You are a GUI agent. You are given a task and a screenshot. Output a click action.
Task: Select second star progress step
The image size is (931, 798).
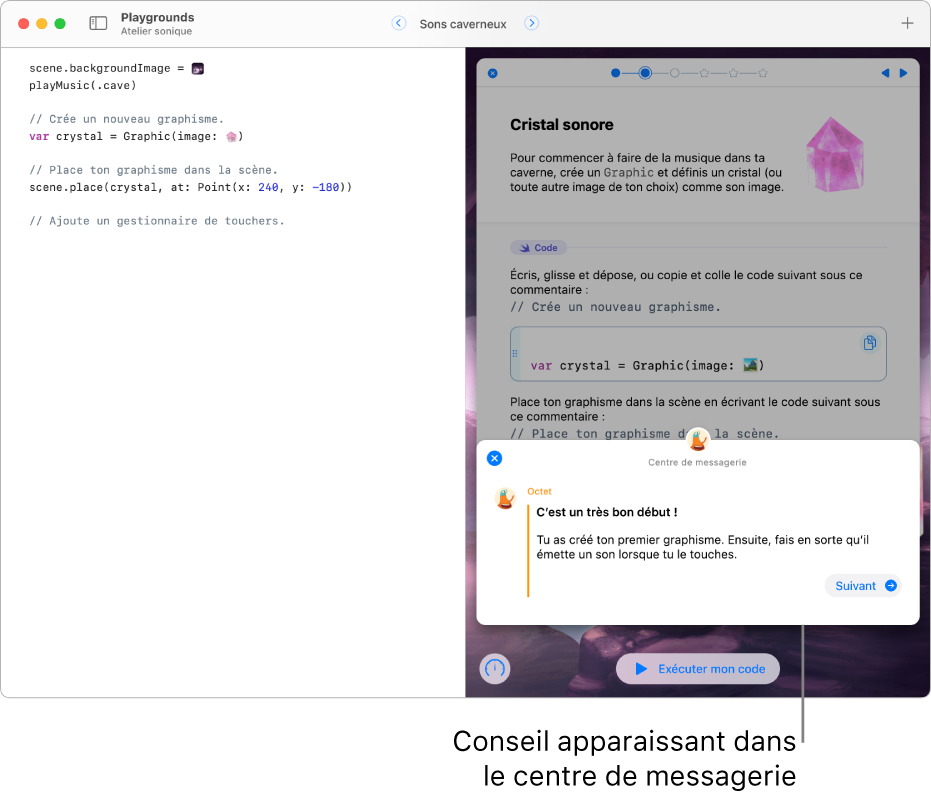tap(733, 73)
